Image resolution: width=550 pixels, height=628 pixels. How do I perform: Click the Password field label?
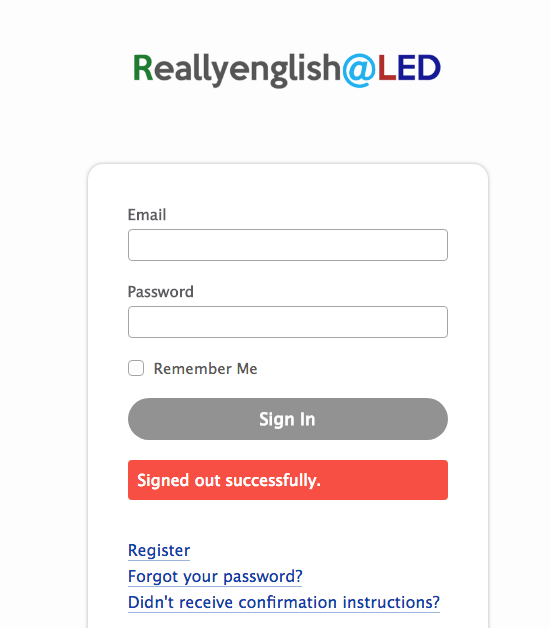click(160, 292)
